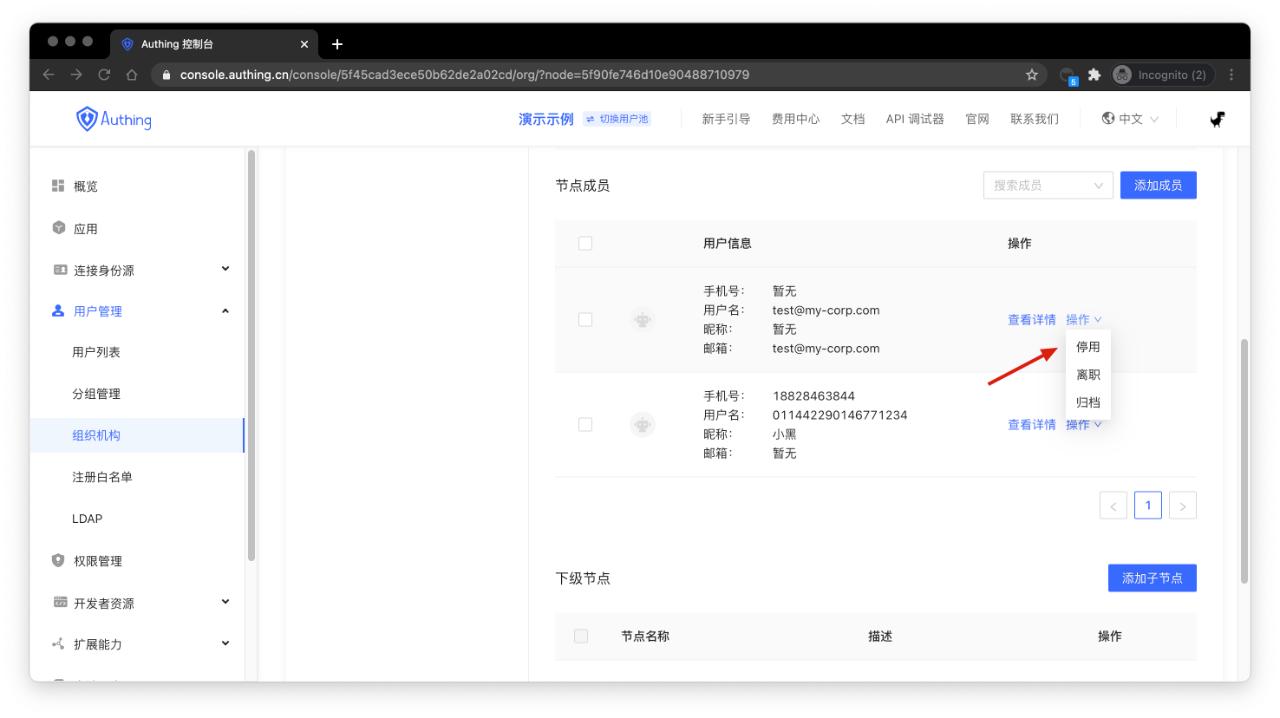This screenshot has width=1280, height=718.
Task: Click avatar of user test@my-corp.com
Action: point(643,320)
